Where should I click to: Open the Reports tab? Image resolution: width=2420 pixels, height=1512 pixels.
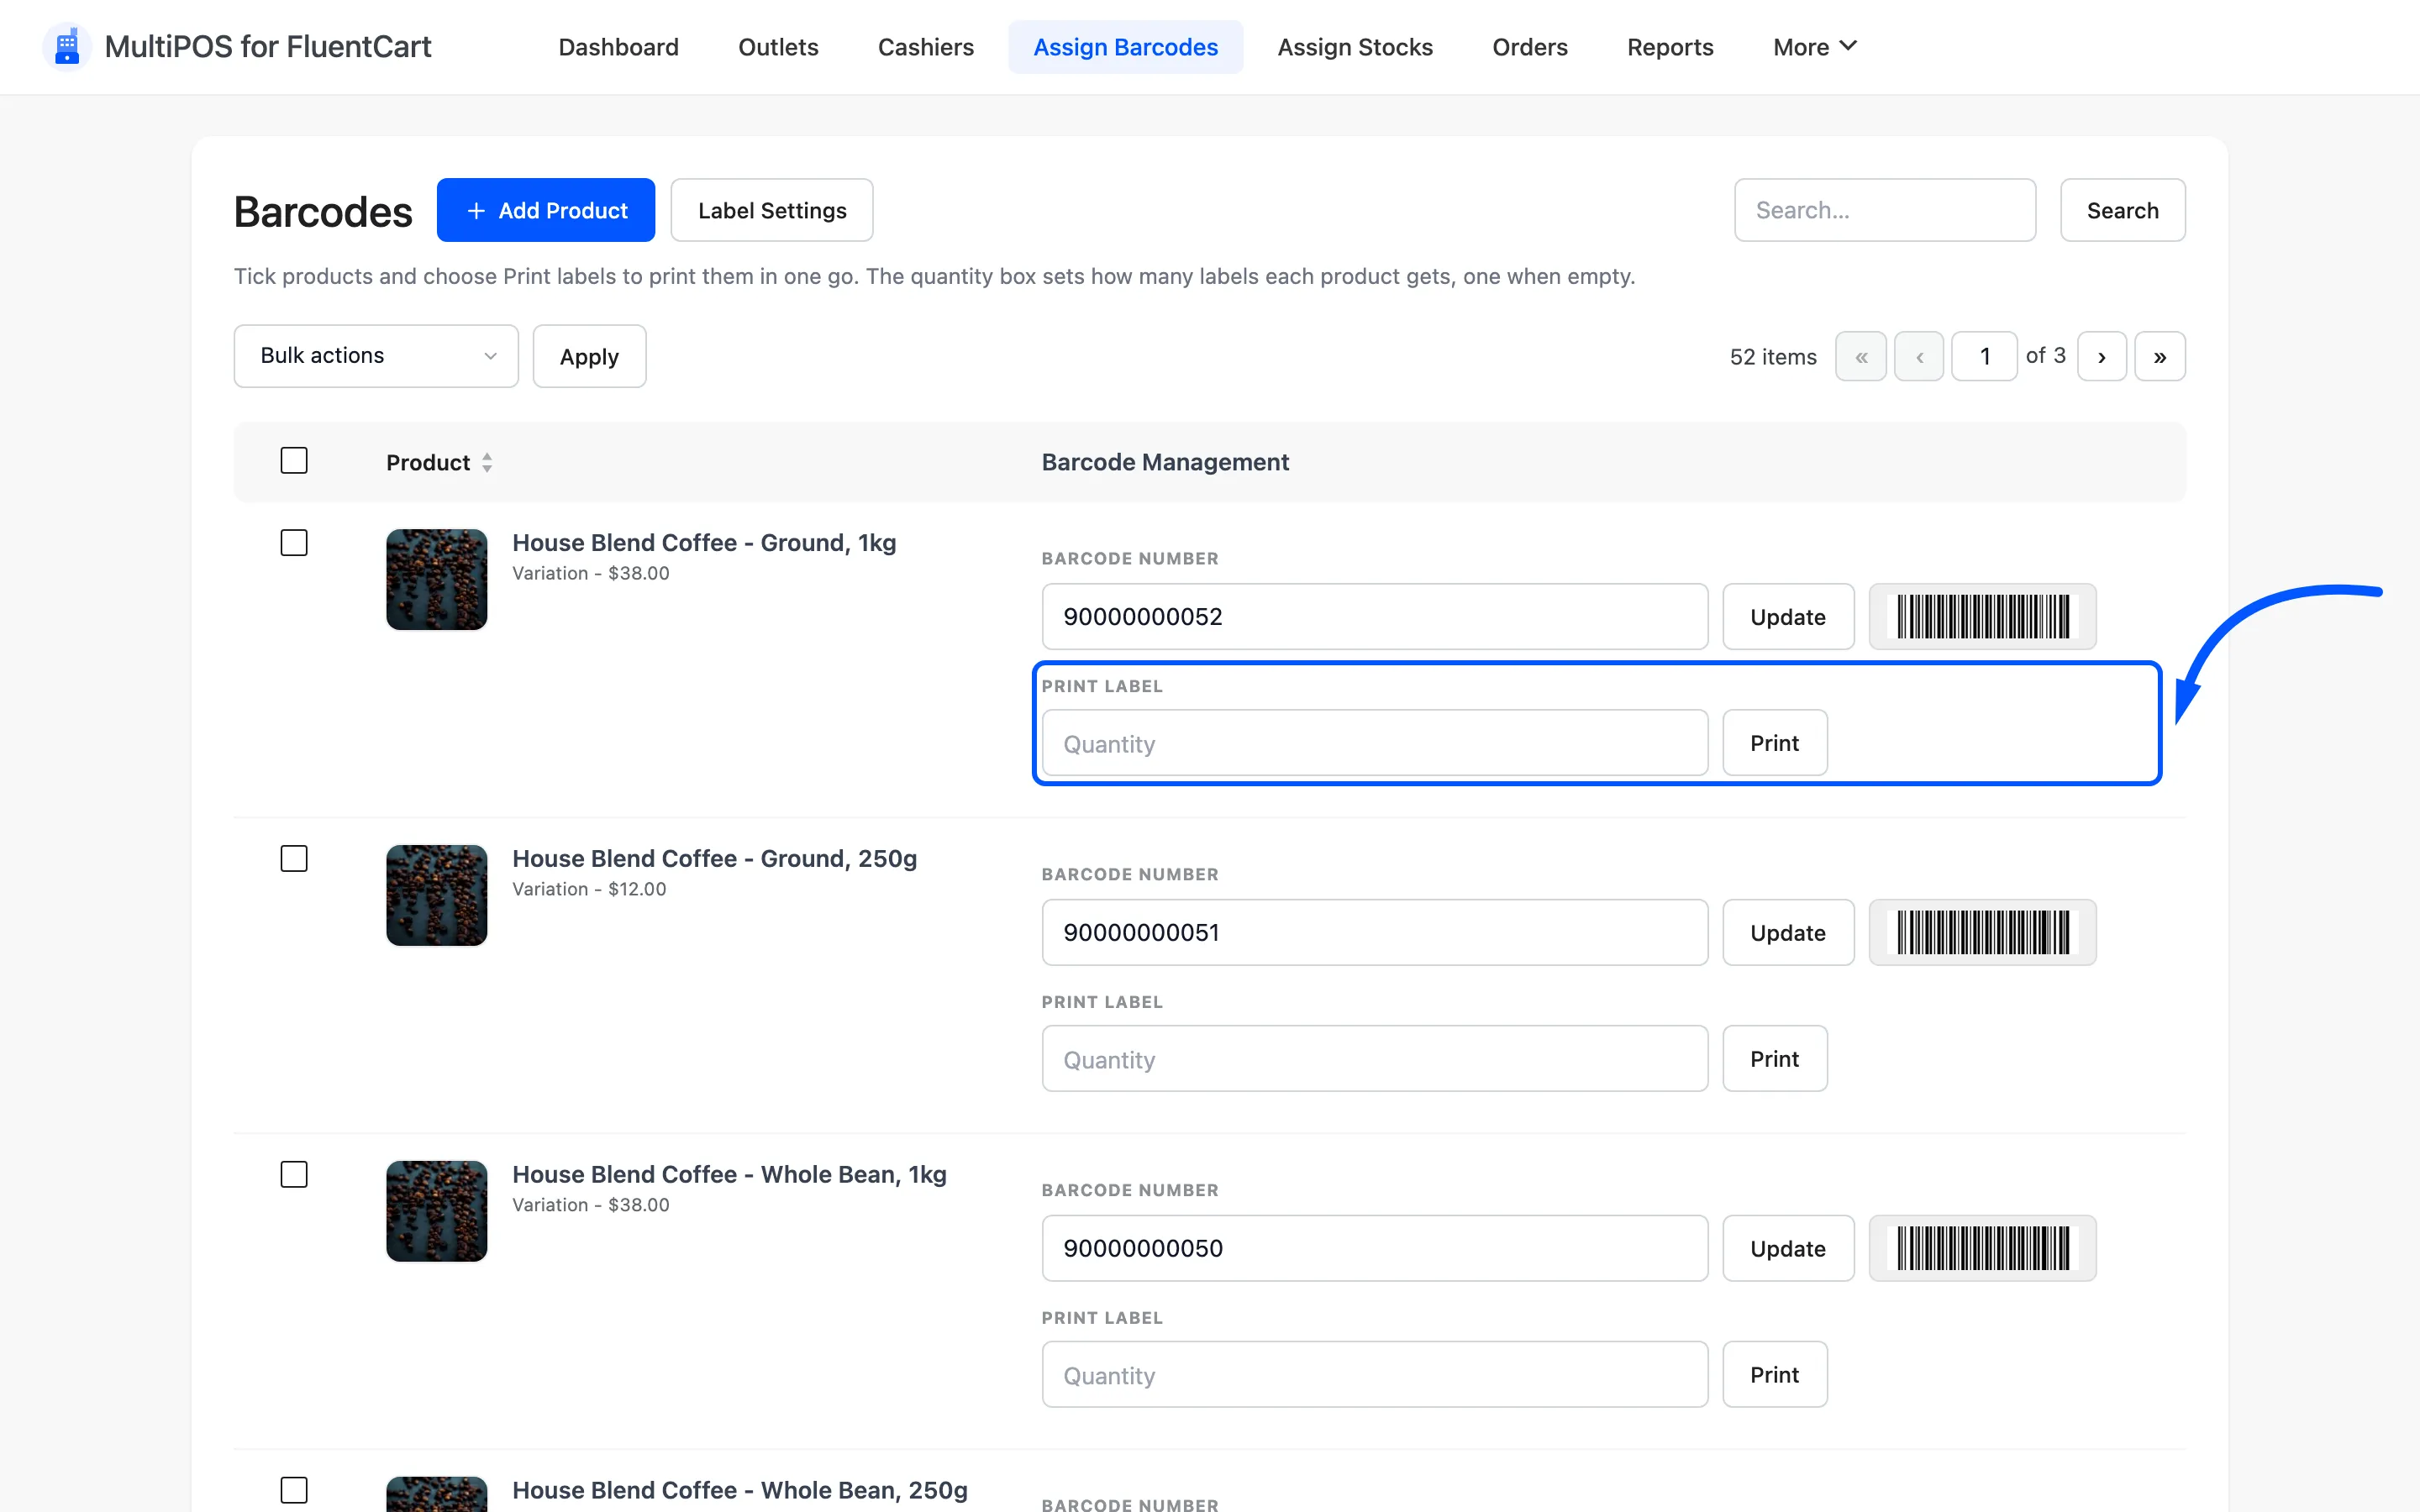pos(1669,47)
